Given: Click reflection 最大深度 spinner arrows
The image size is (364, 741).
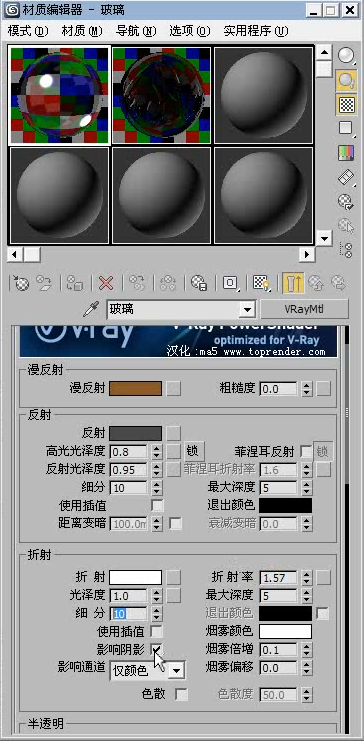Looking at the screenshot, I should [x=307, y=487].
